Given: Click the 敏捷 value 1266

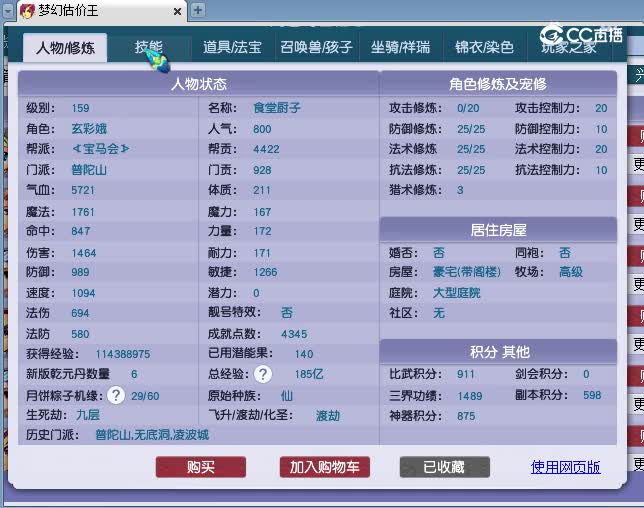Looking at the screenshot, I should click(x=265, y=272).
